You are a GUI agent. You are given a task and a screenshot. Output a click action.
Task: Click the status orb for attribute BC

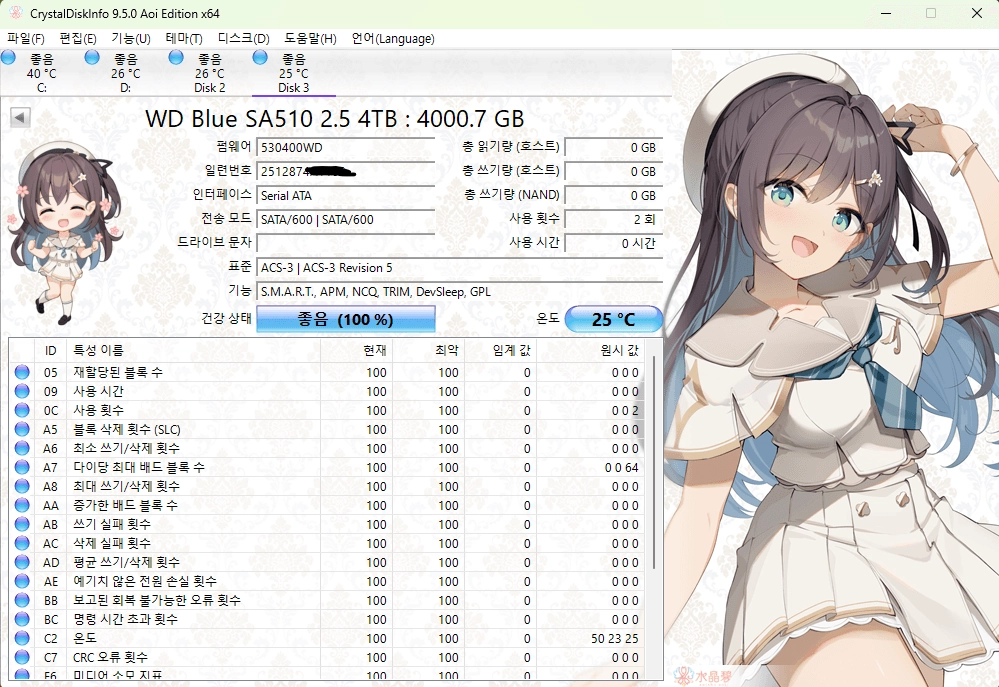coord(22,619)
